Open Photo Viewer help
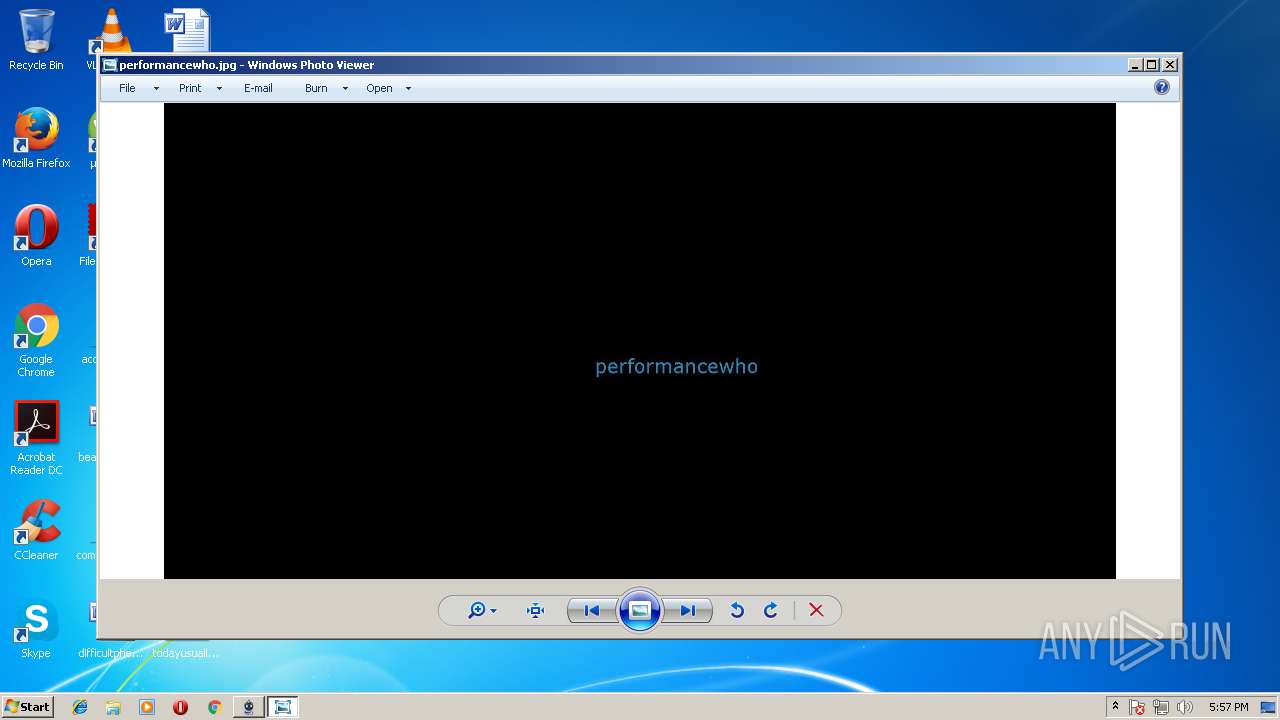This screenshot has height=720, width=1280. click(x=1162, y=87)
